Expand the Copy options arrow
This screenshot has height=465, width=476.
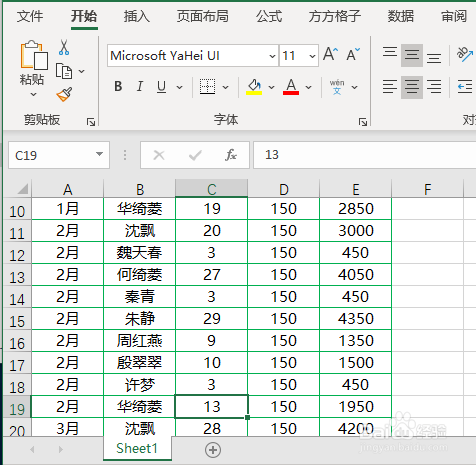[x=82, y=71]
